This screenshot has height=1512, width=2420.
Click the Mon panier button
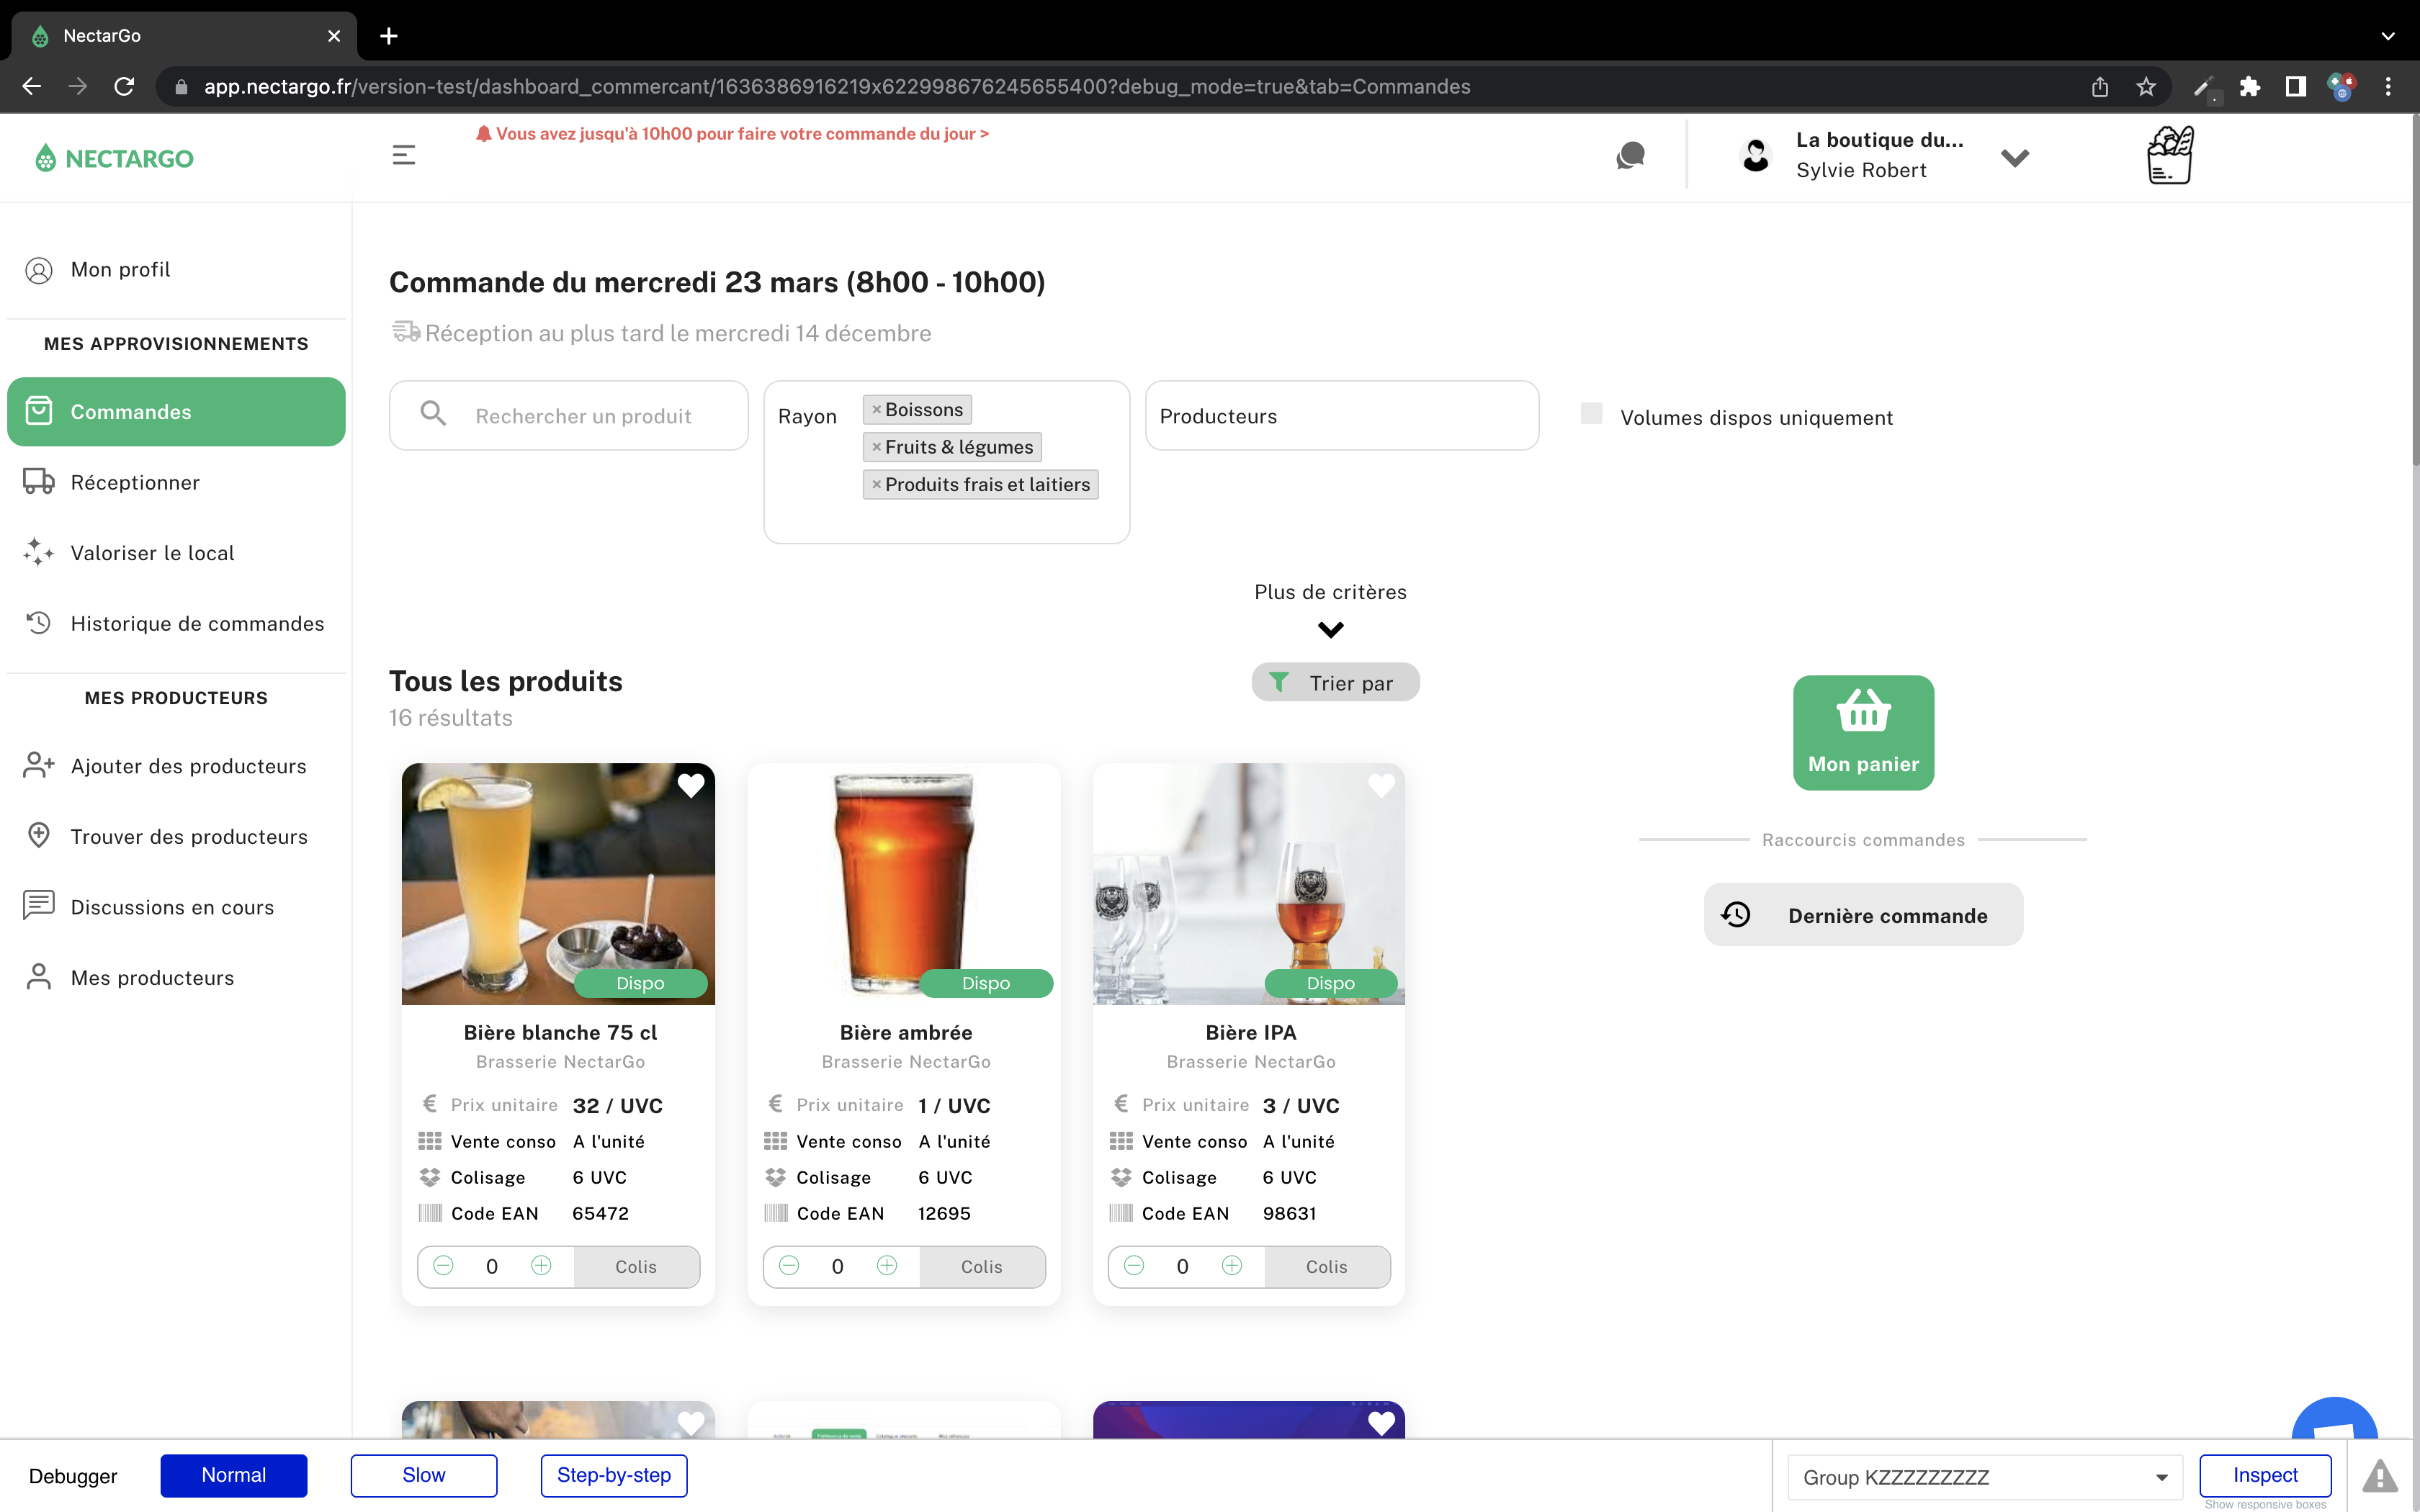(1863, 733)
